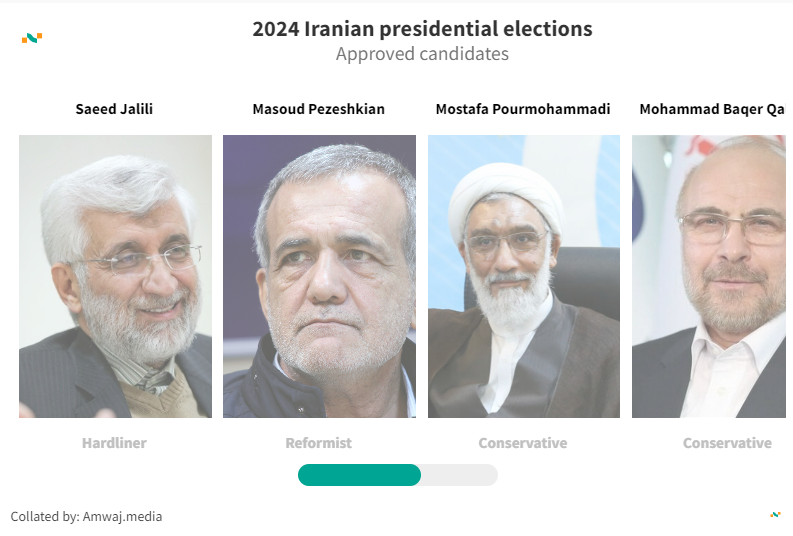Open the photo under Saeed Jalili
The width and height of the screenshot is (793, 536).
pos(115,276)
